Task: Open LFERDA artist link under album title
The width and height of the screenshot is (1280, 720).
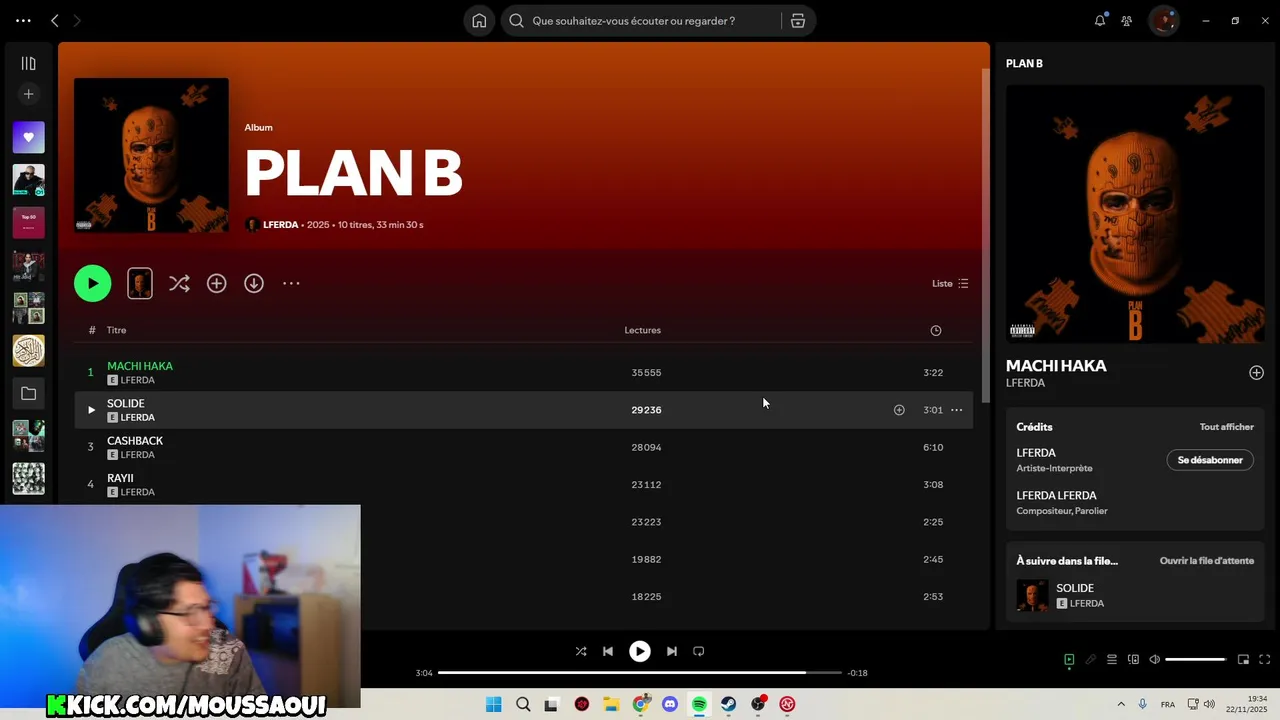Action: (x=280, y=225)
